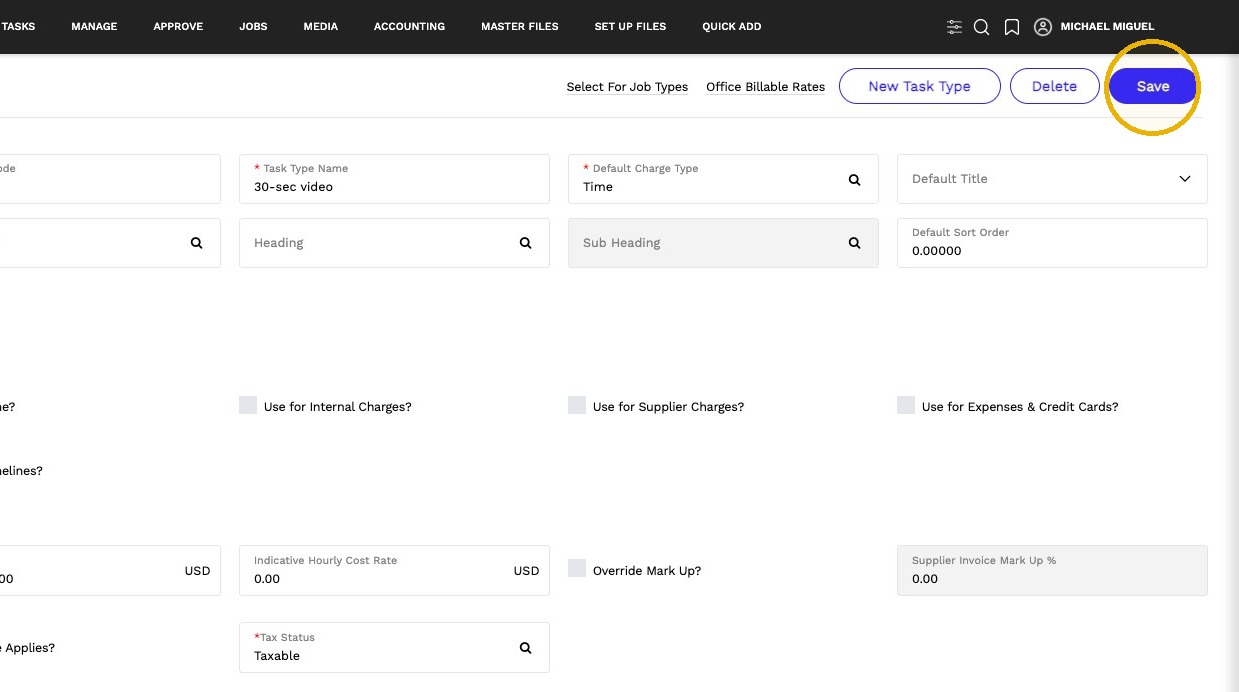Toggle Override Mark Up checkbox
Screen dimensions: 1239x692
577,568
